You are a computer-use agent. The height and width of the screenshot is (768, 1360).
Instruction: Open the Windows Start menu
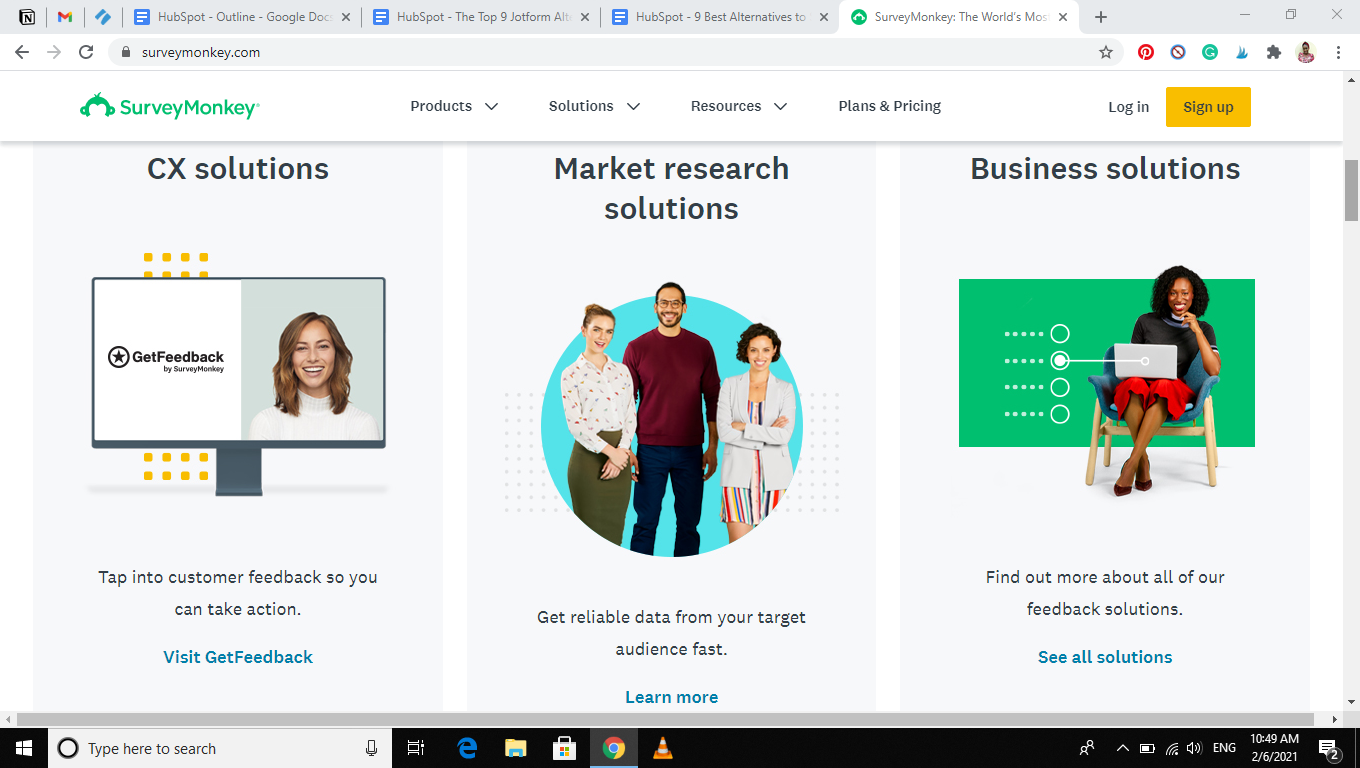[24, 748]
